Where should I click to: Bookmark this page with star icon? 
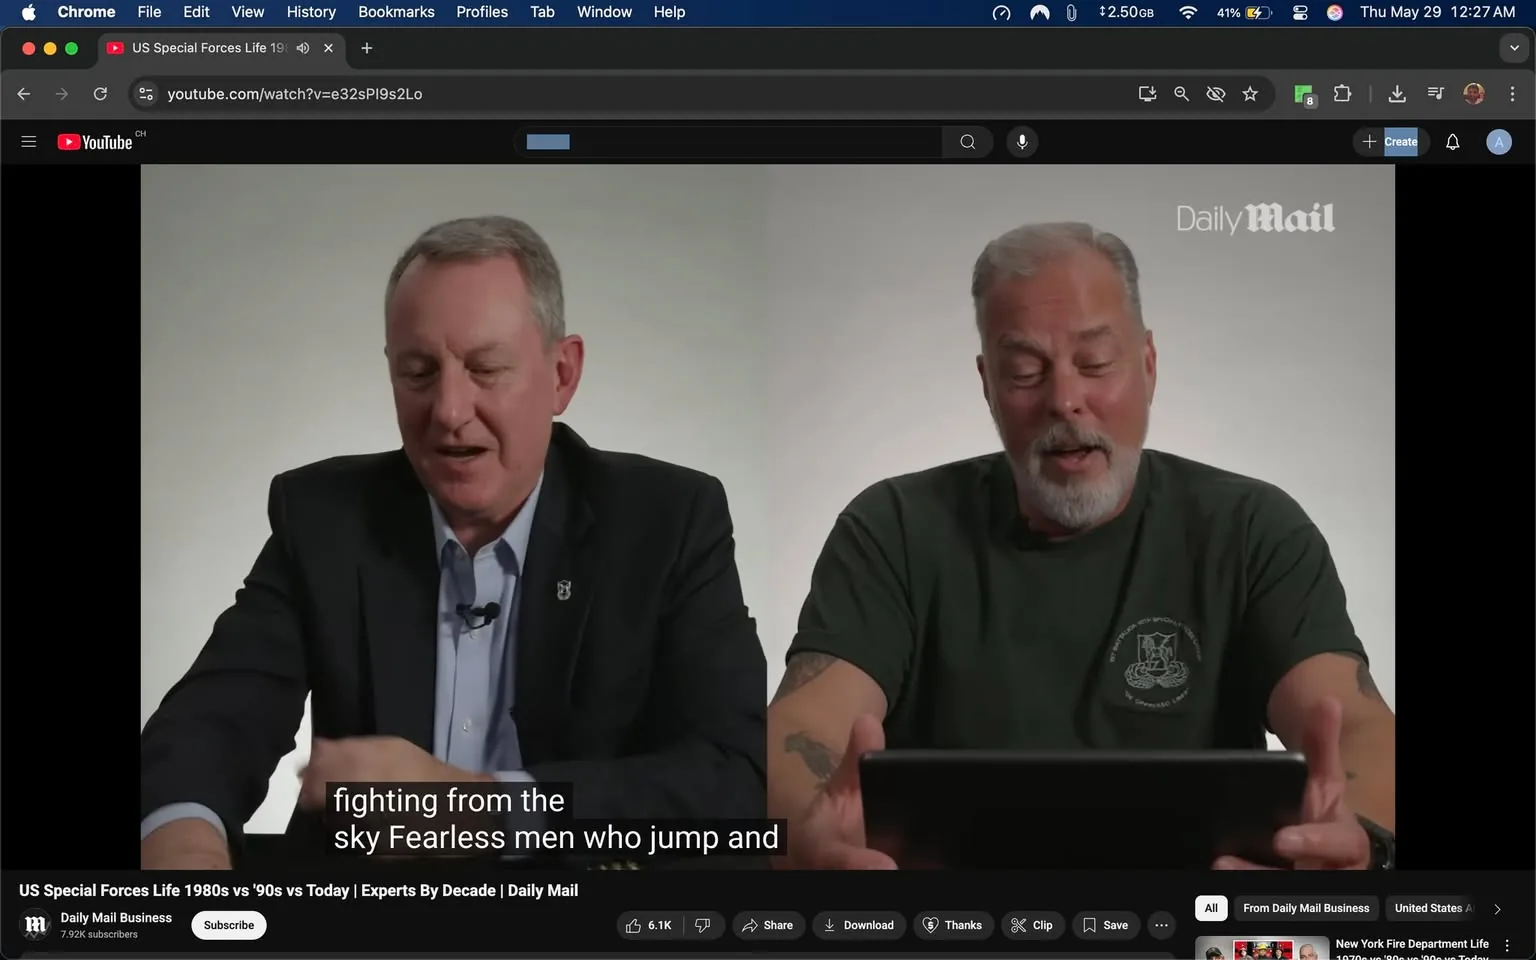pos(1250,94)
